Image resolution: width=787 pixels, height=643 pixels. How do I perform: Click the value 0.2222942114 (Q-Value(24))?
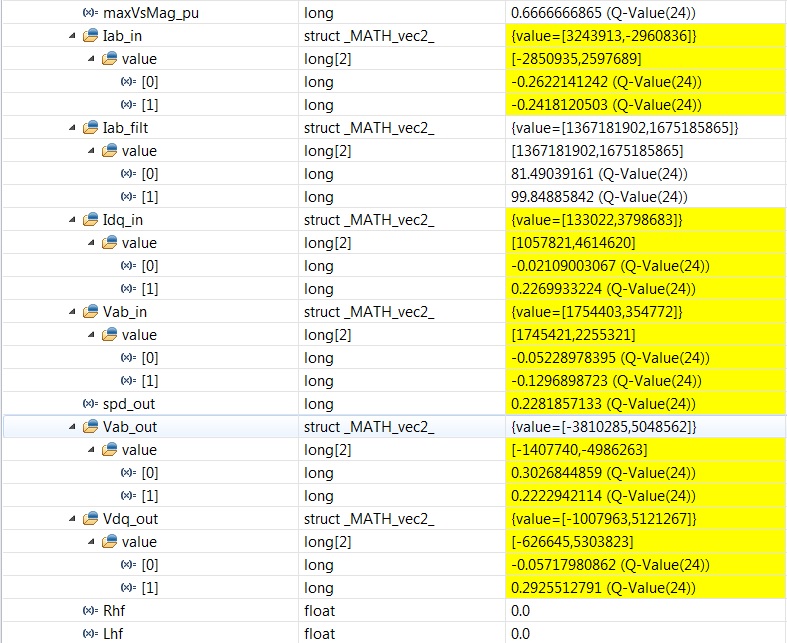pos(603,496)
